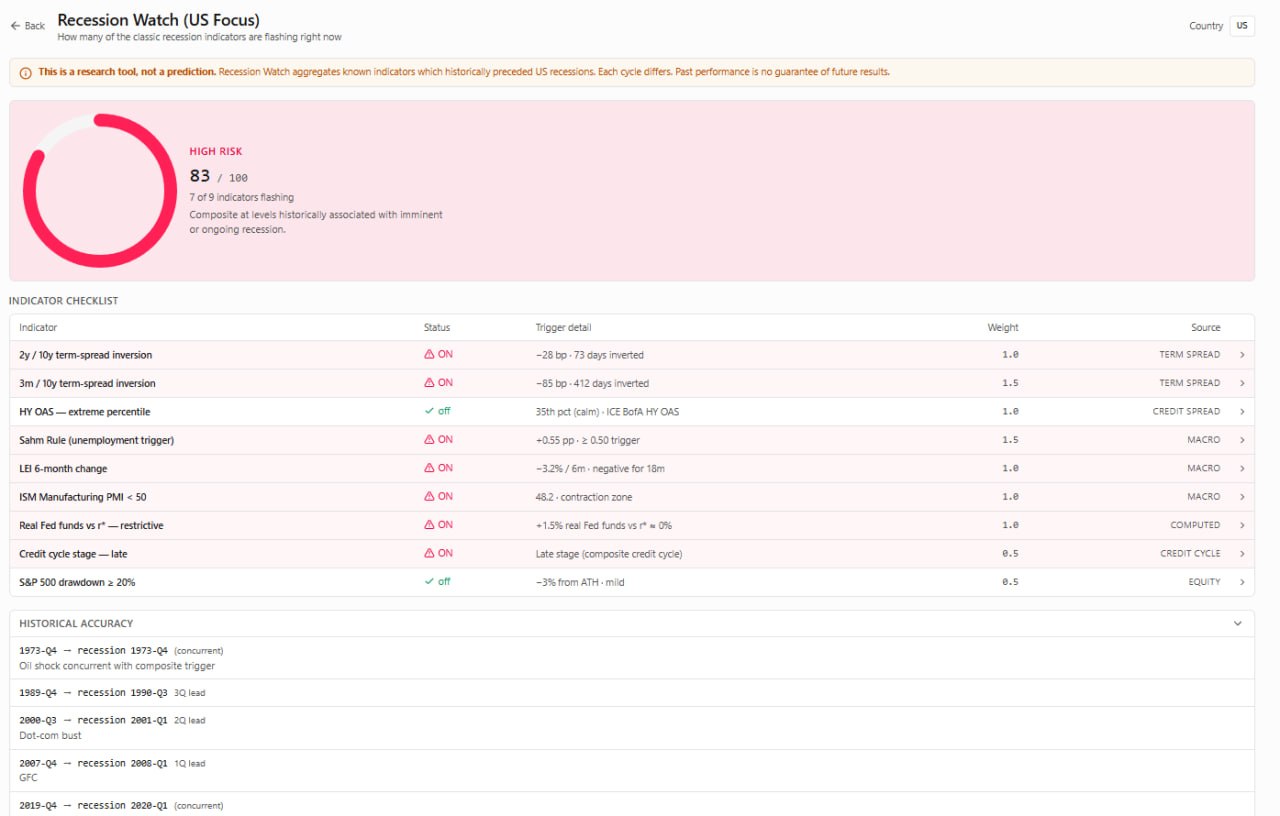
Task: Open the 2019-Q4 recession history entry
Action: click(x=632, y=805)
